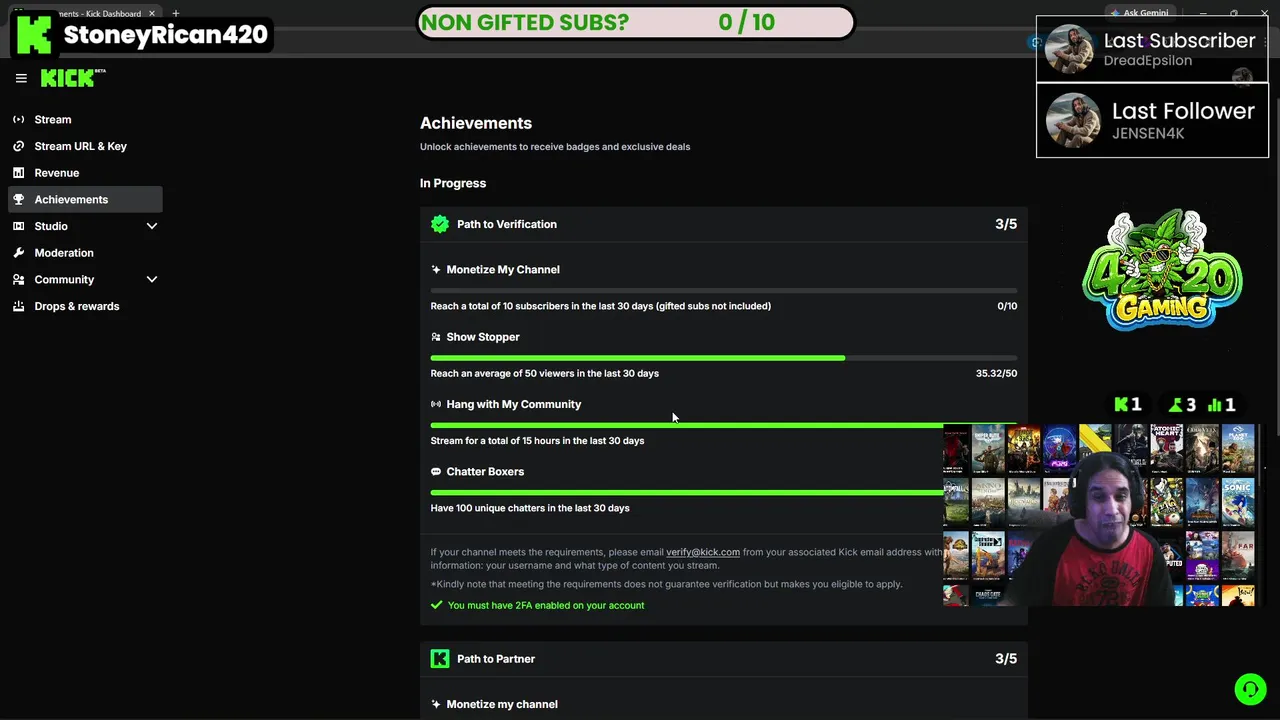Click the verify@kick.com email link
This screenshot has height=720, width=1280.
click(x=703, y=552)
